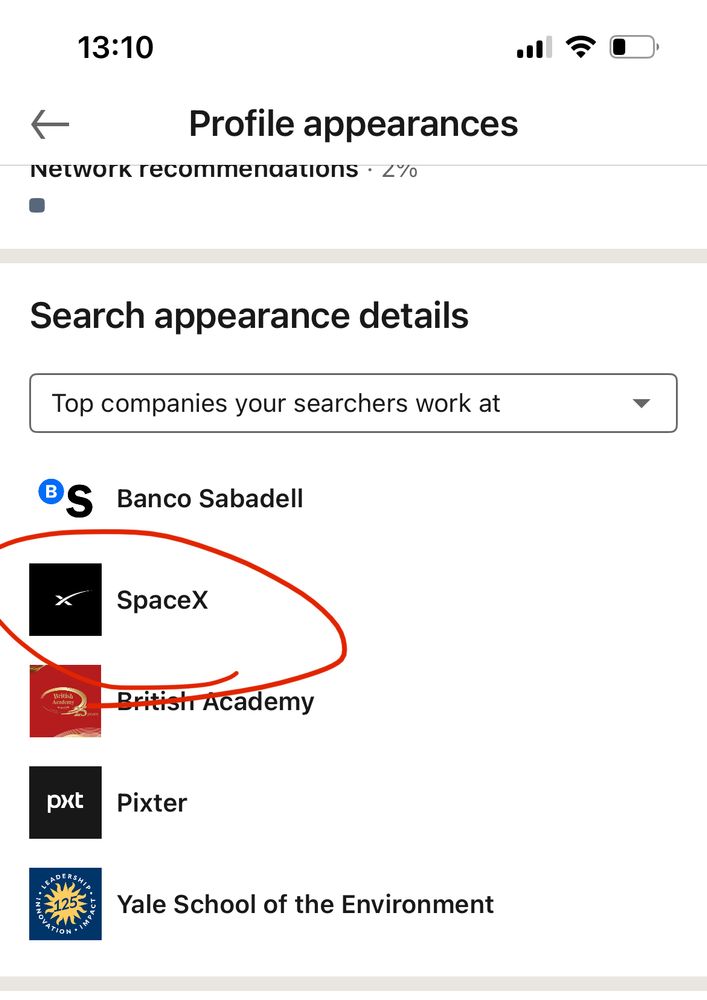Open the Banco Sabadell logo
The width and height of the screenshot is (707, 1000).
[x=66, y=498]
